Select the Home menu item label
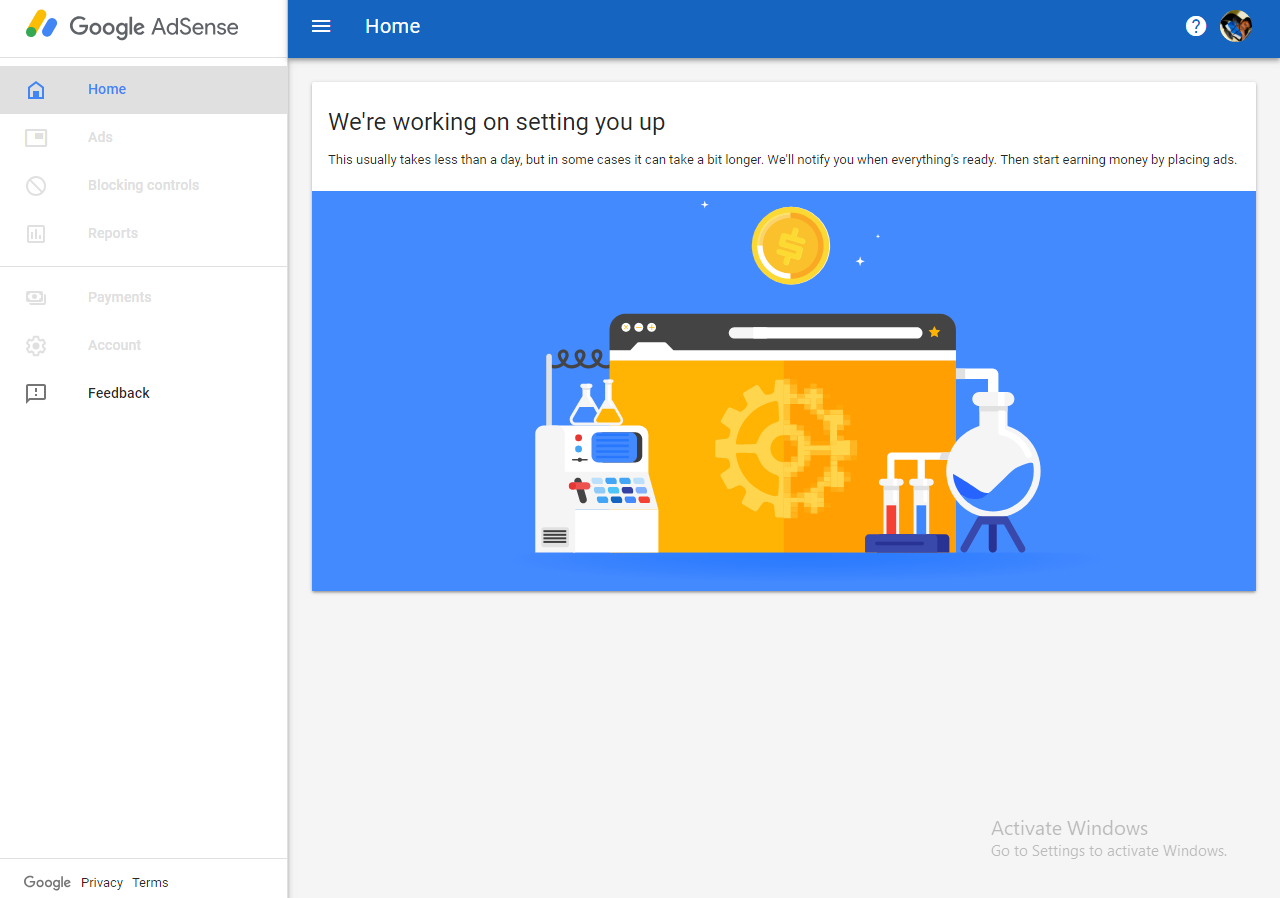1280x898 pixels. pos(107,89)
